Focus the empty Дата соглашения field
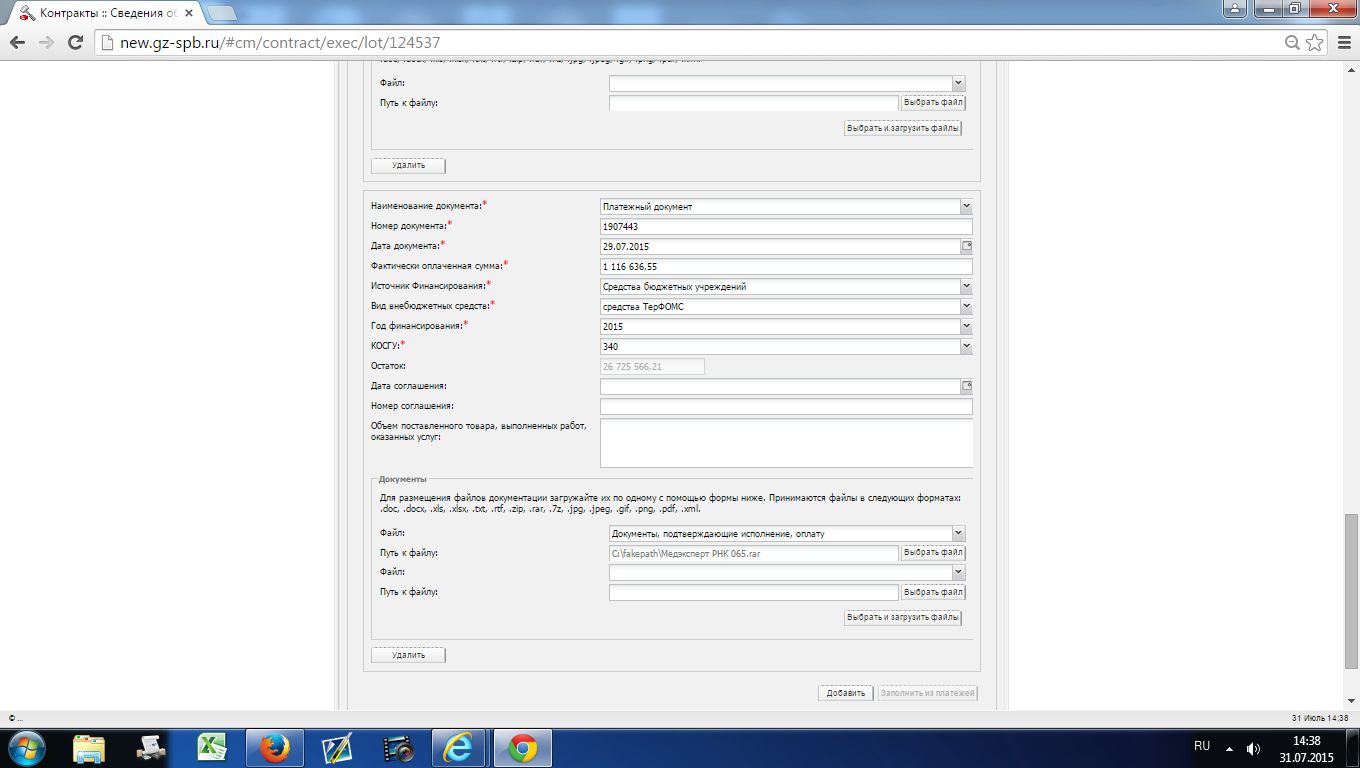The image size is (1360, 768). coord(780,386)
